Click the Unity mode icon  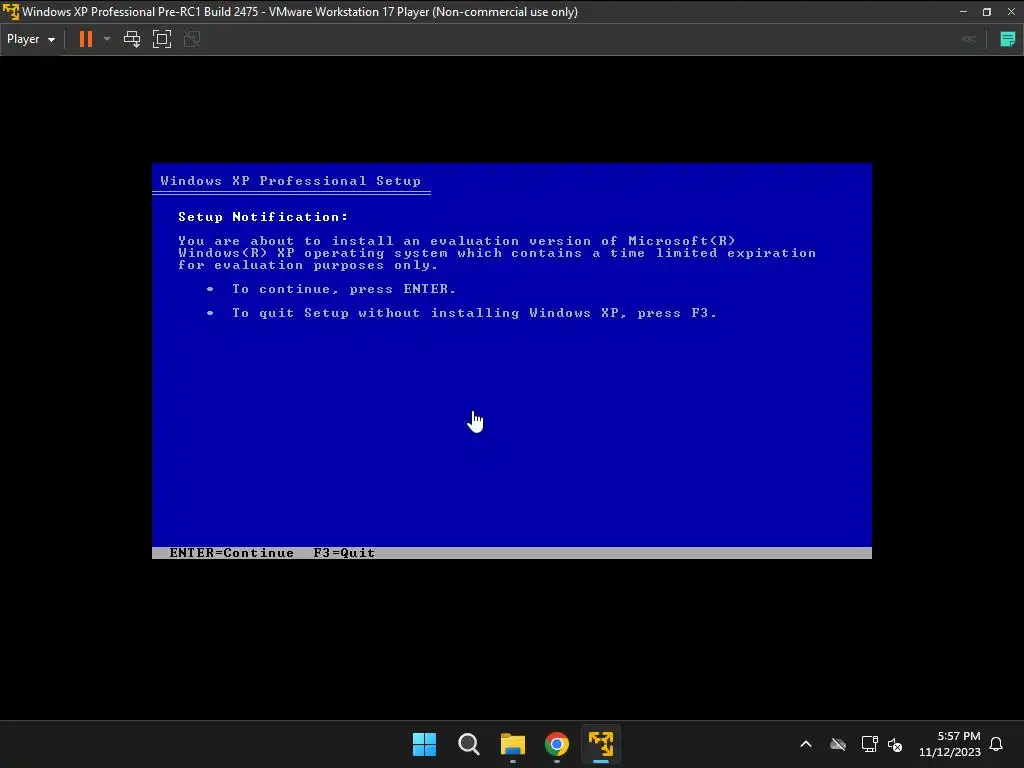[192, 39]
